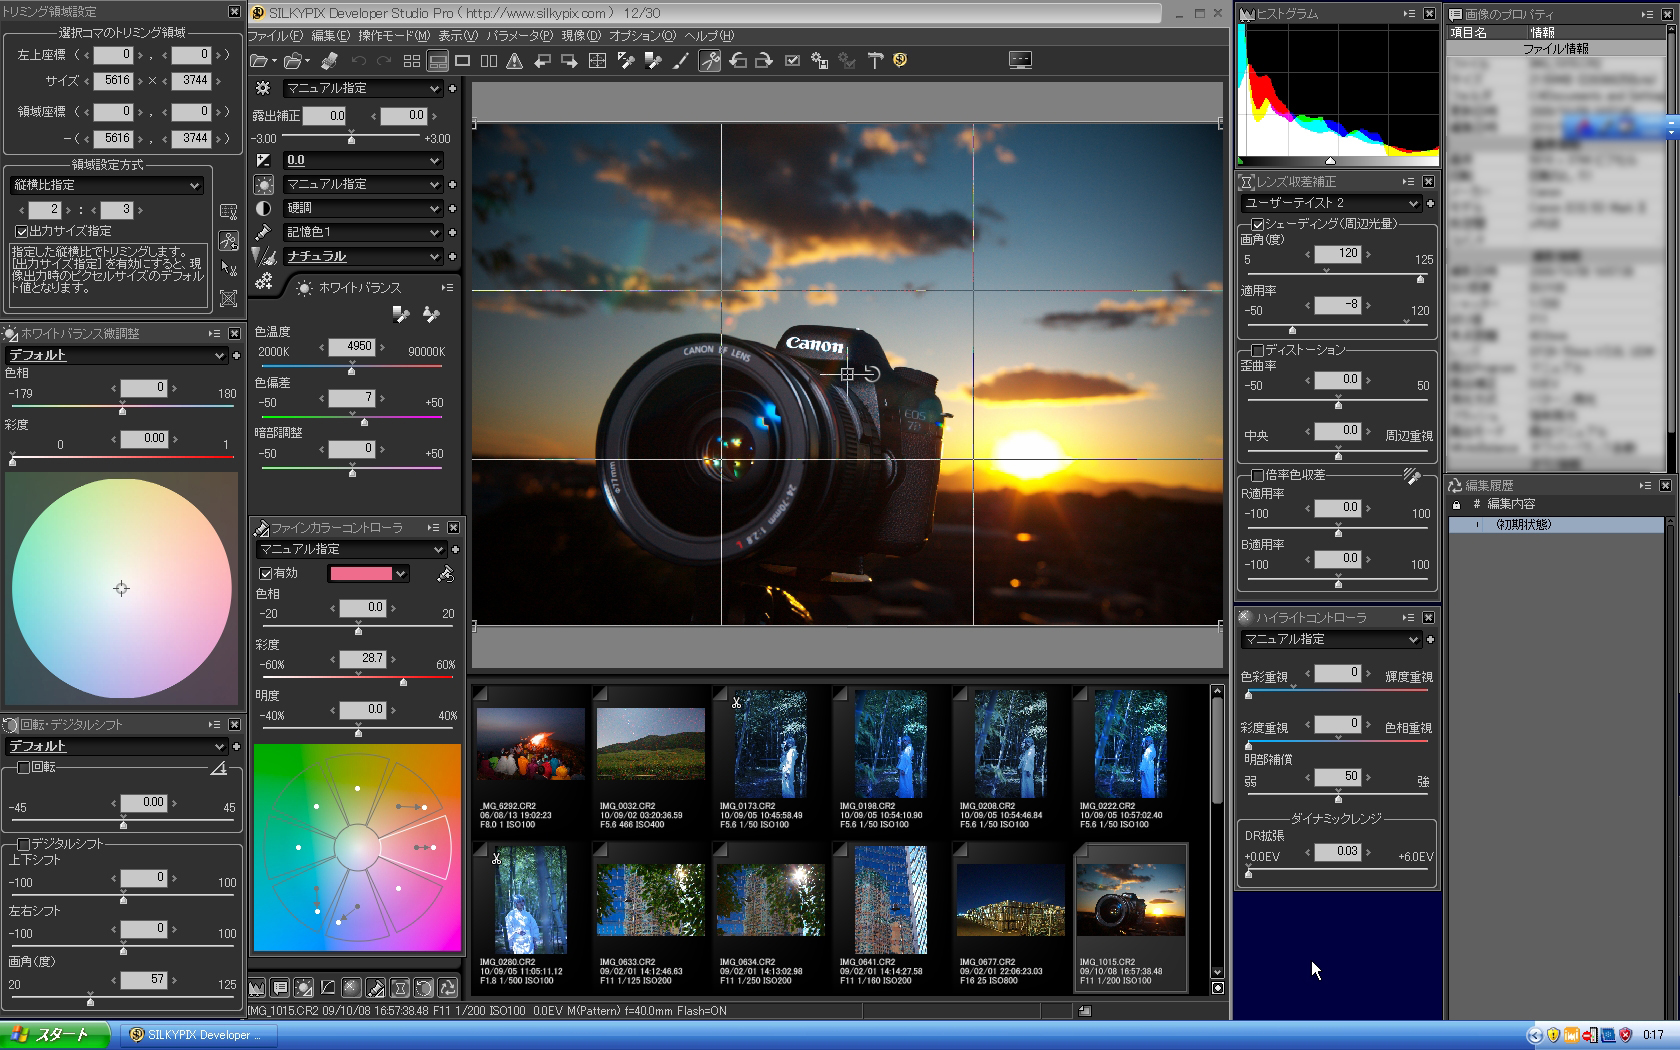The height and width of the screenshot is (1050, 1680).
Task: Enable the 倍率色収差 checkbox
Action: click(x=1258, y=476)
